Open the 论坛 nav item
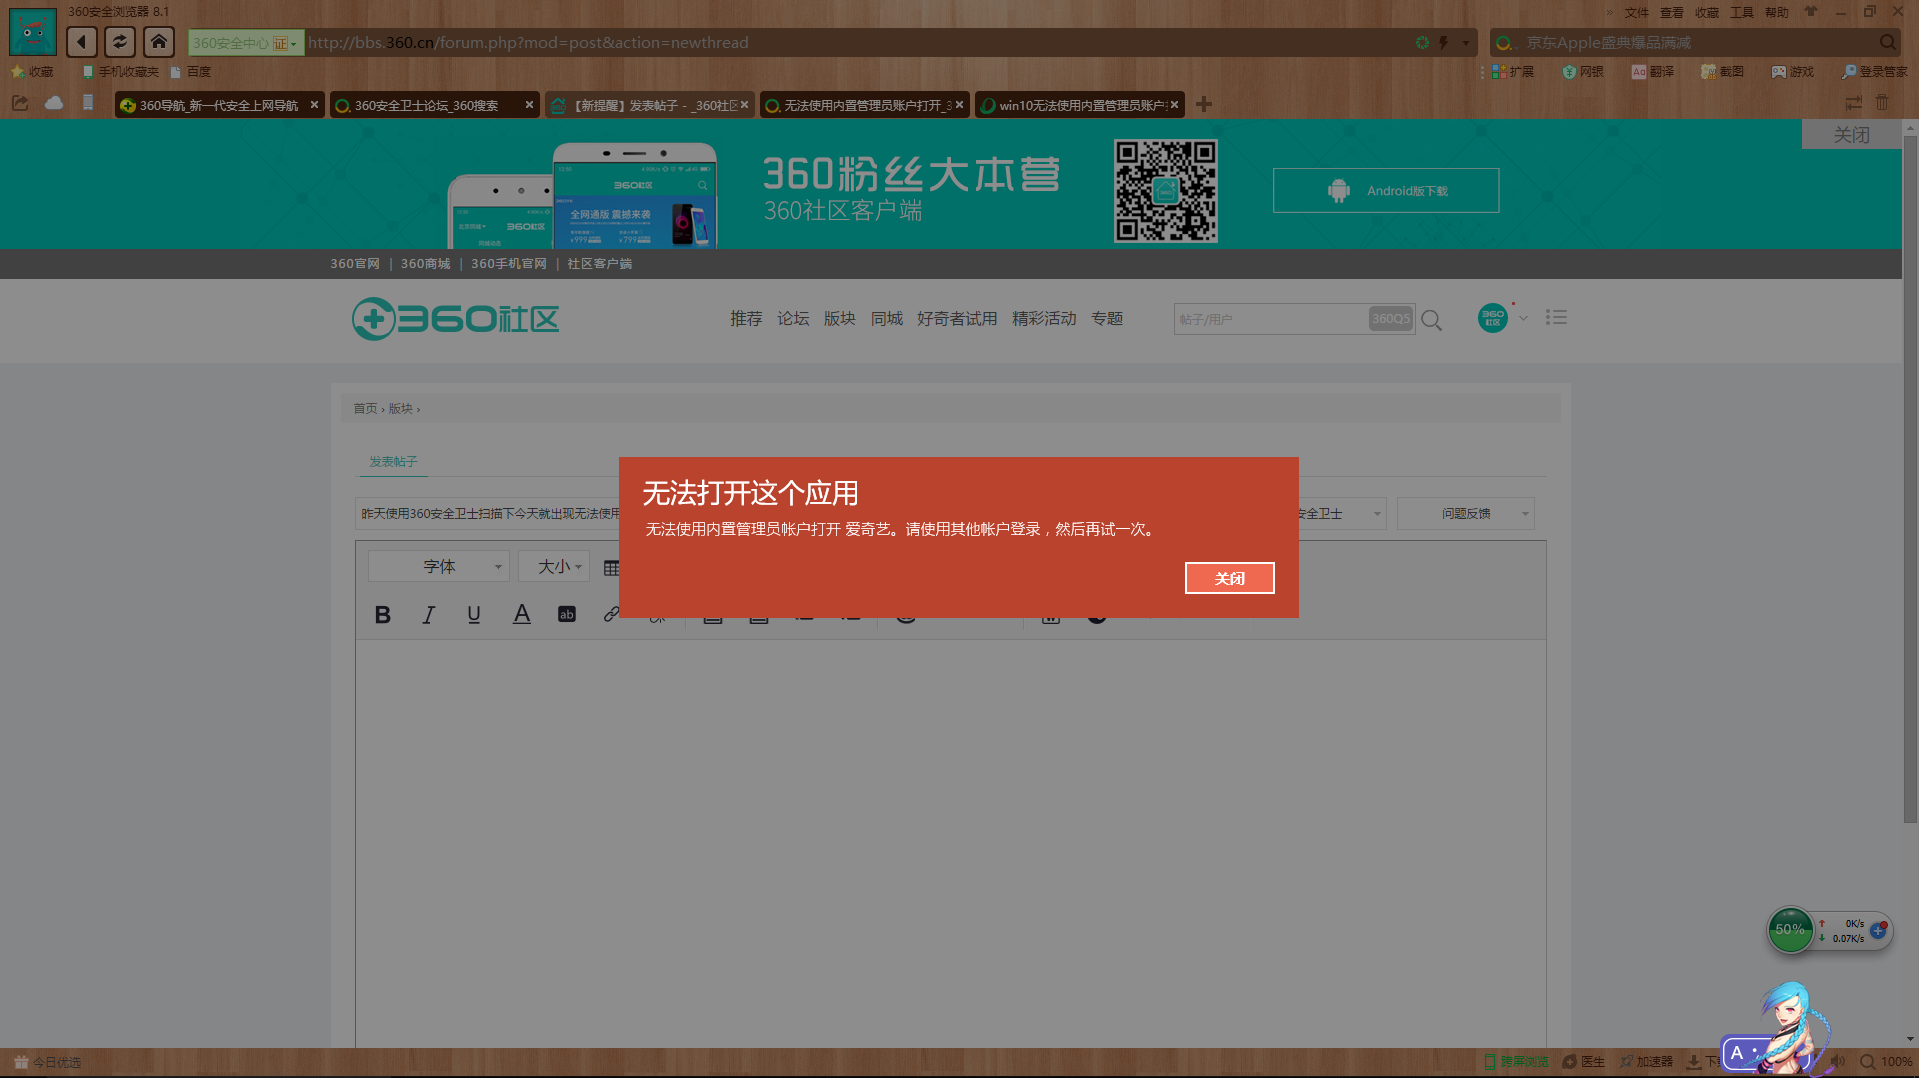The height and width of the screenshot is (1078, 1919). pyautogui.click(x=793, y=318)
